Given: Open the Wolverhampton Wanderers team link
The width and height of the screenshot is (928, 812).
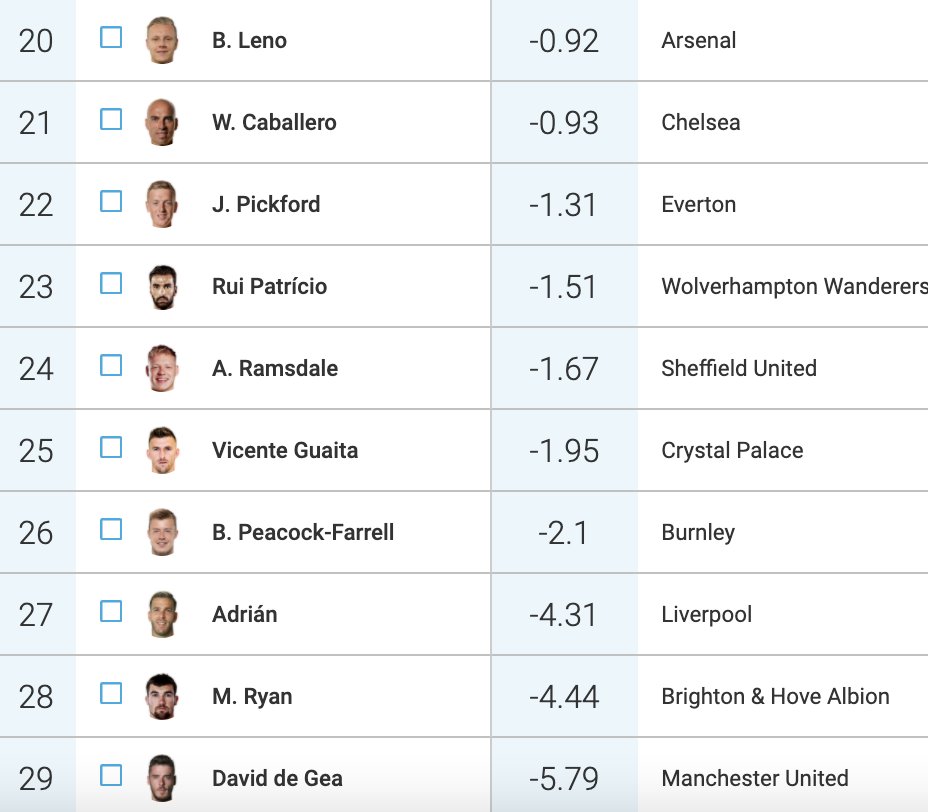Looking at the screenshot, I should click(794, 286).
